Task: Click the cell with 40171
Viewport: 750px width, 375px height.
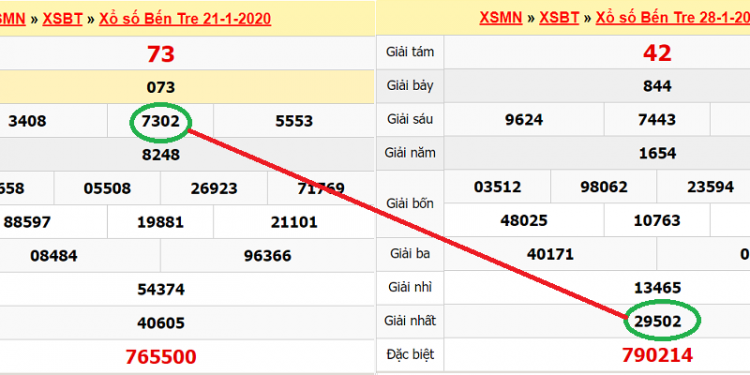Action: [550, 254]
